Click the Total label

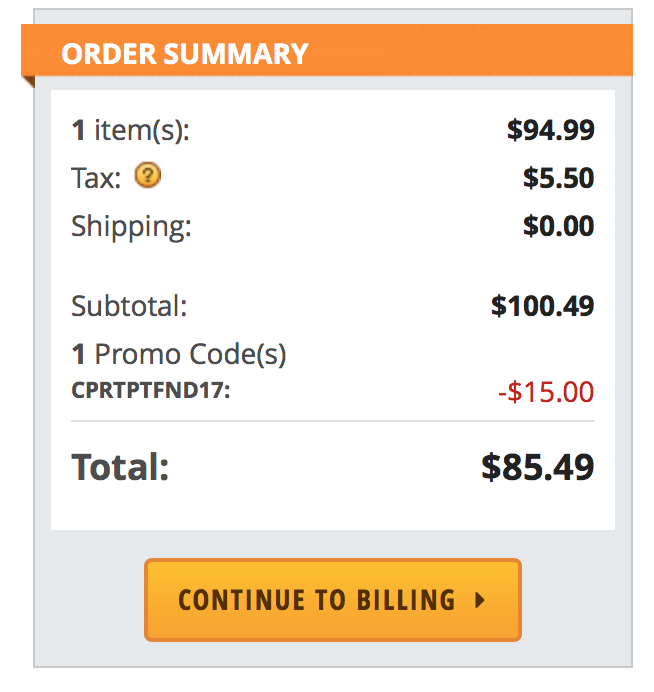coord(120,466)
